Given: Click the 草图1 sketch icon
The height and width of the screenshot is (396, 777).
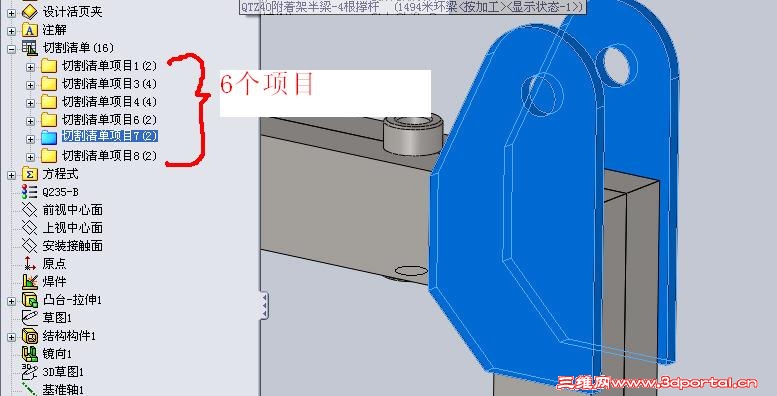Looking at the screenshot, I should [30, 318].
